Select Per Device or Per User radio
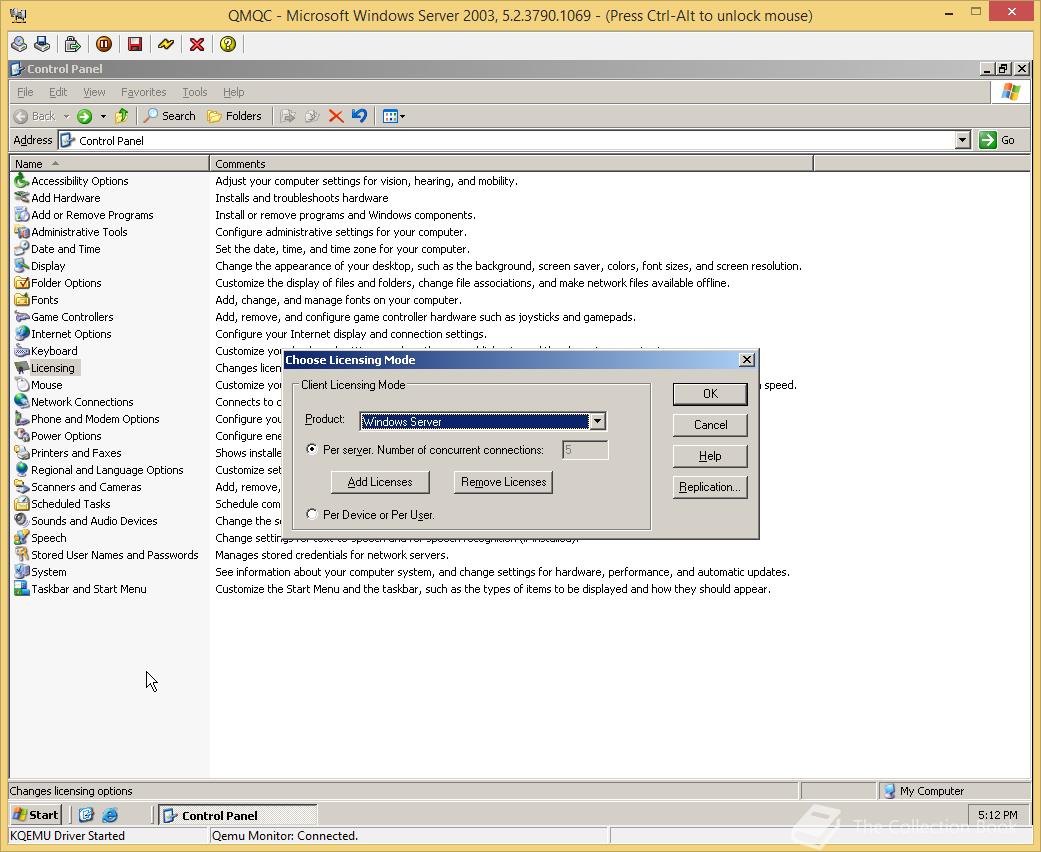The width and height of the screenshot is (1041, 852). [311, 515]
